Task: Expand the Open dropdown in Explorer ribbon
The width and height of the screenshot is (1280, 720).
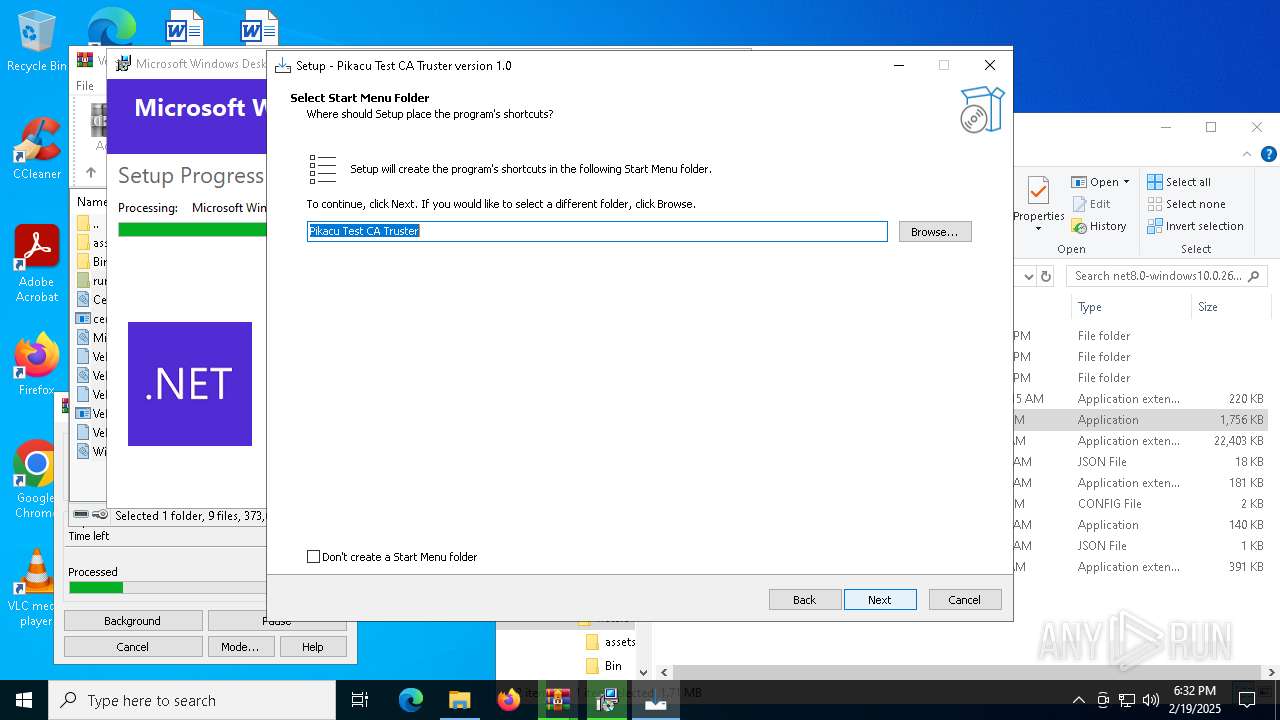Action: pyautogui.click(x=1126, y=182)
